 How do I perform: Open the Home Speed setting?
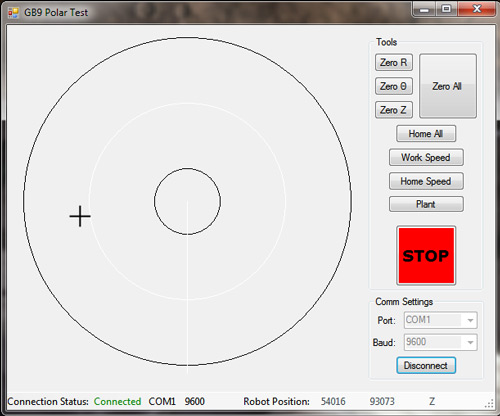pyautogui.click(x=426, y=181)
